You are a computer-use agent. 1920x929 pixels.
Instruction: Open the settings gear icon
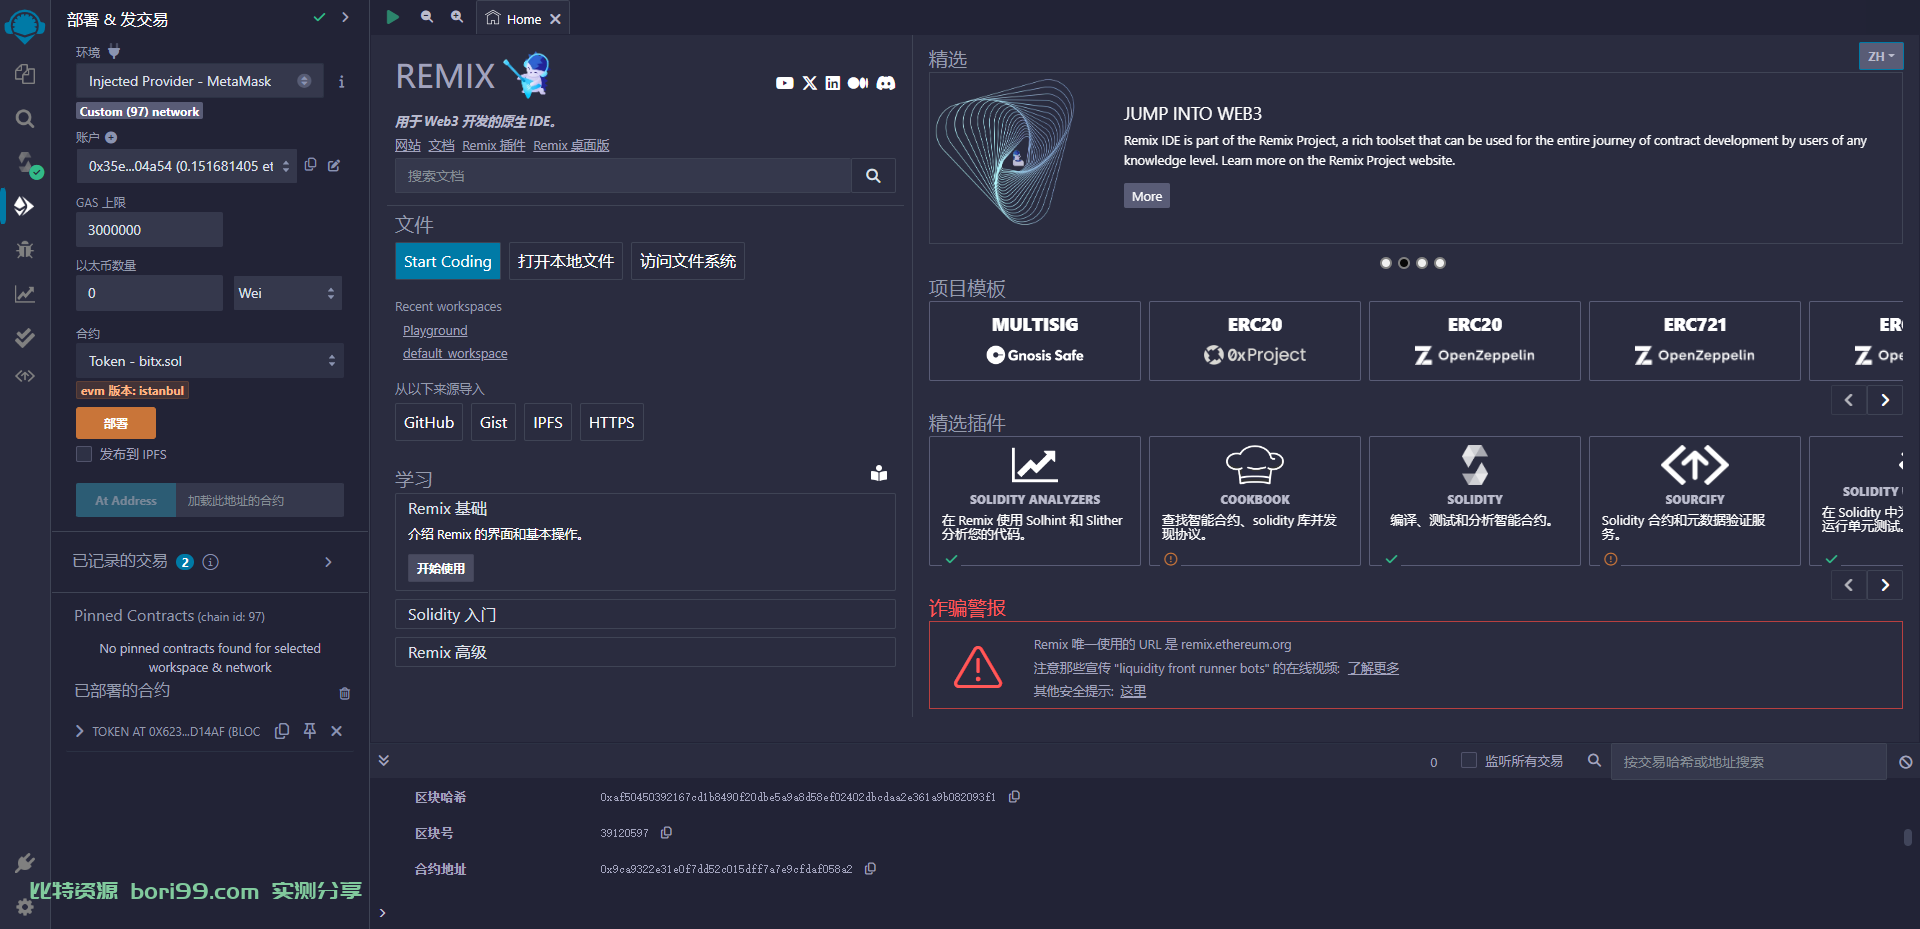tap(25, 907)
